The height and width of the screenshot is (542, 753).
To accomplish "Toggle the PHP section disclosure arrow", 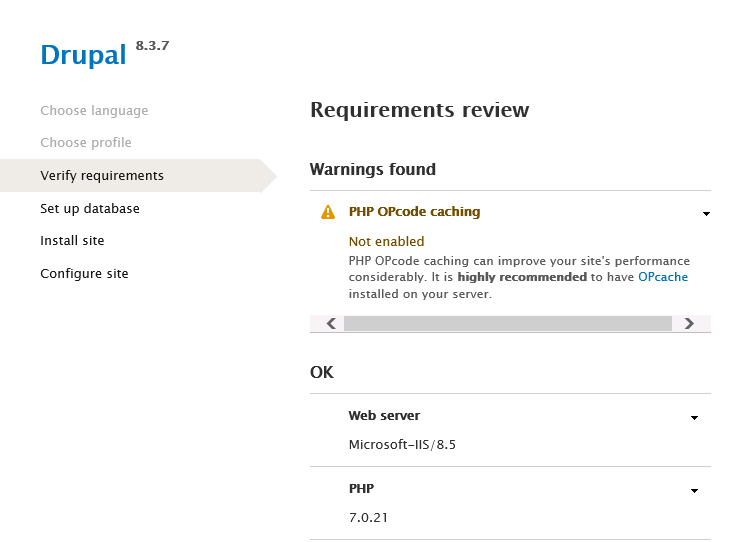I will pyautogui.click(x=694, y=491).
